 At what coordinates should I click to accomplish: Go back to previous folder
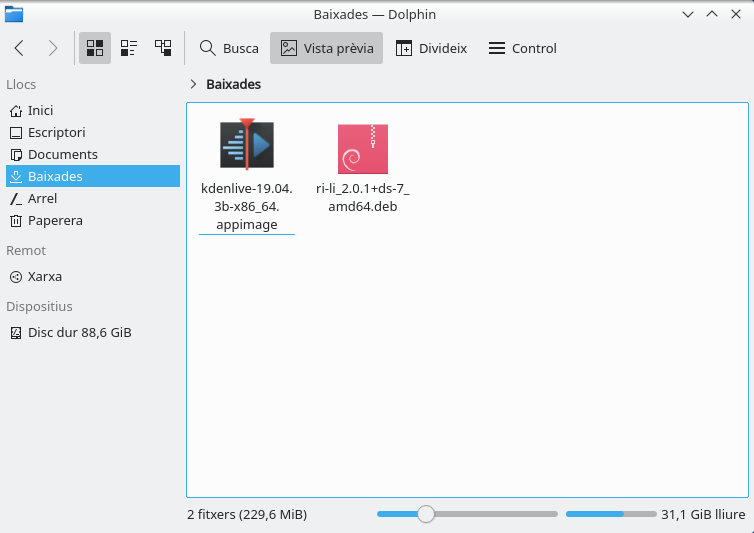pyautogui.click(x=20, y=48)
